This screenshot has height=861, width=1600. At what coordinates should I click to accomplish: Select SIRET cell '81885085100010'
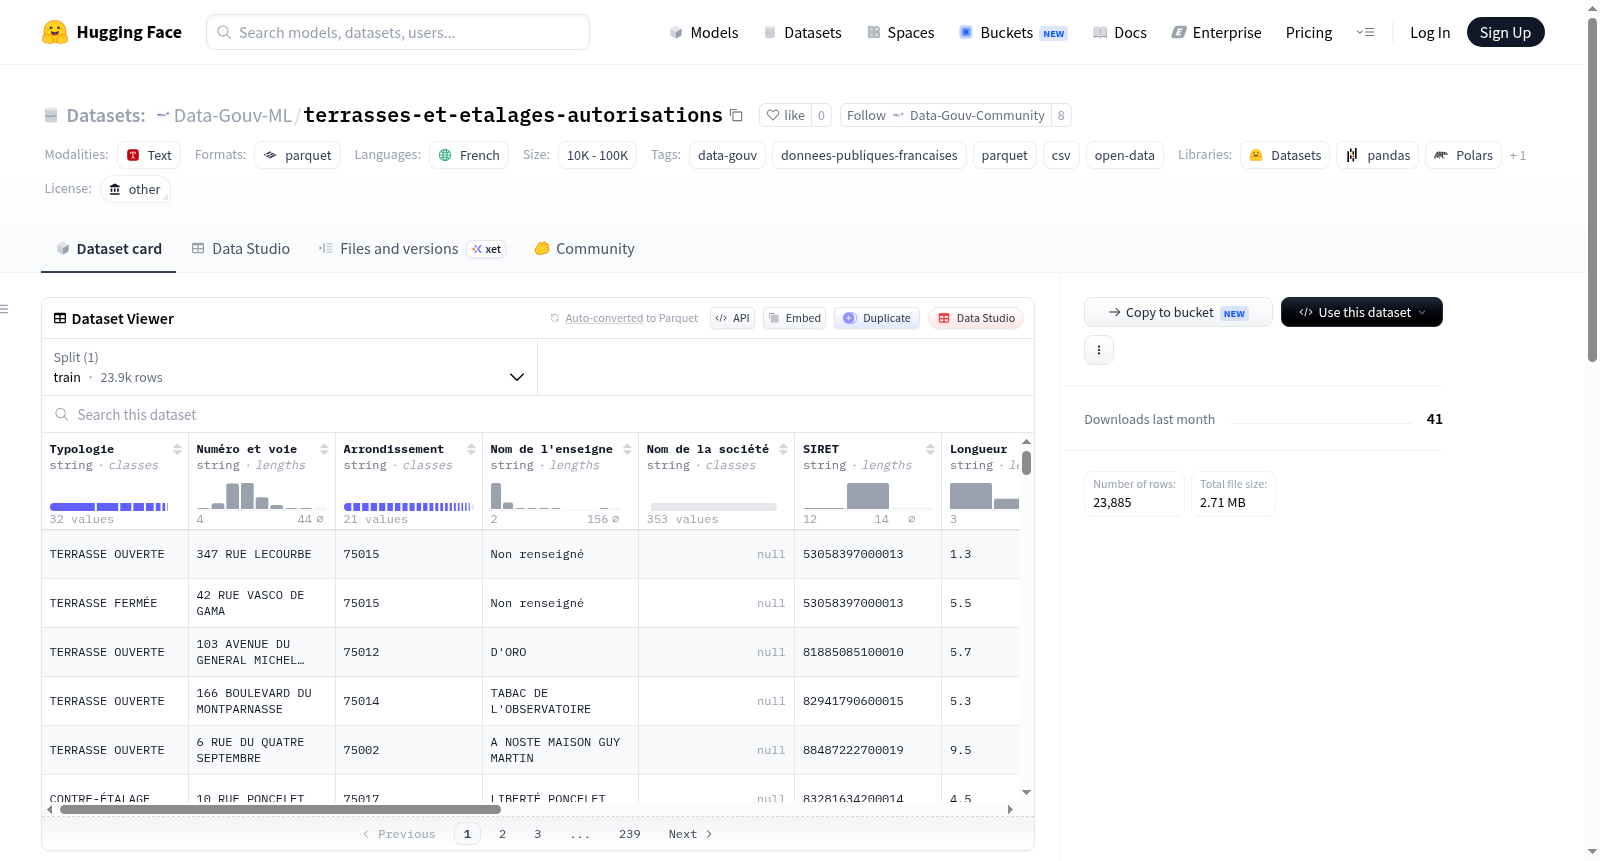click(868, 652)
